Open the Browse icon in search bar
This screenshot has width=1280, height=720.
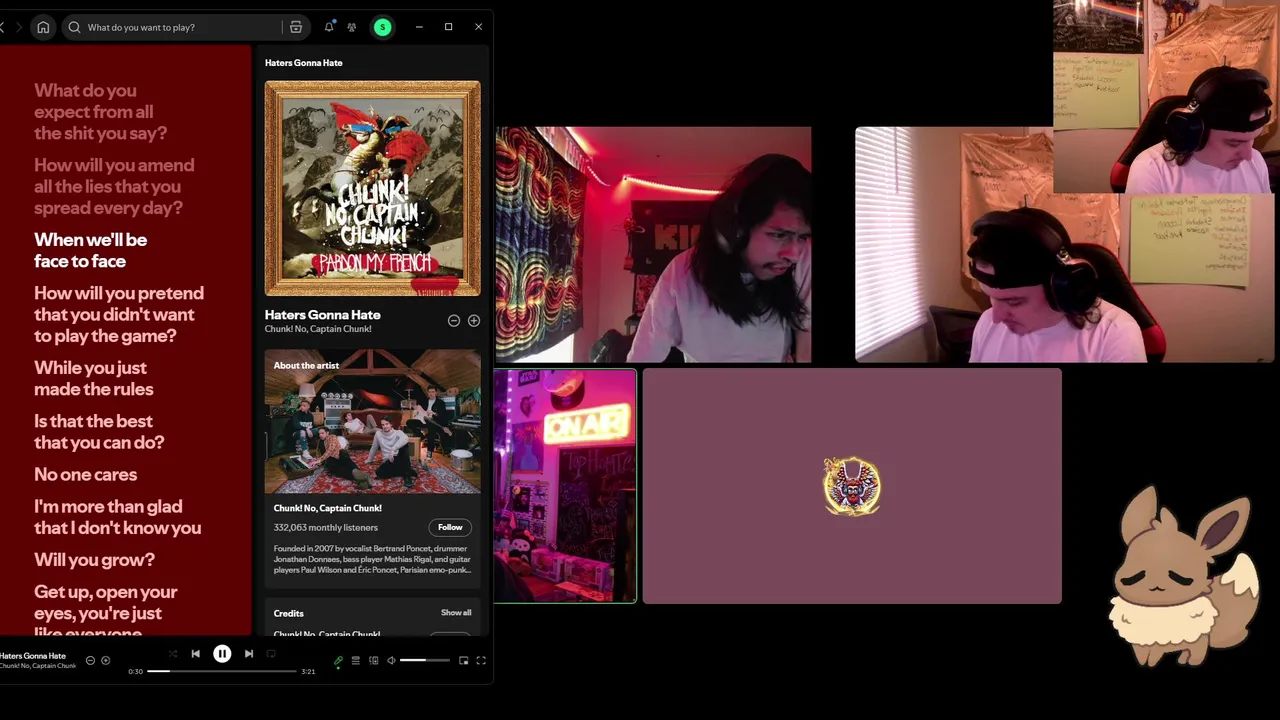(x=296, y=27)
